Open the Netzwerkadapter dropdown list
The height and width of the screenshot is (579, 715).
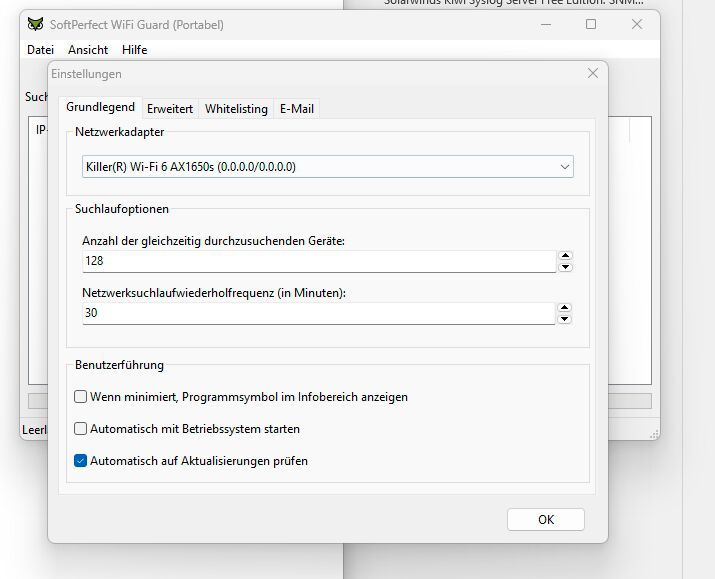pyautogui.click(x=328, y=167)
